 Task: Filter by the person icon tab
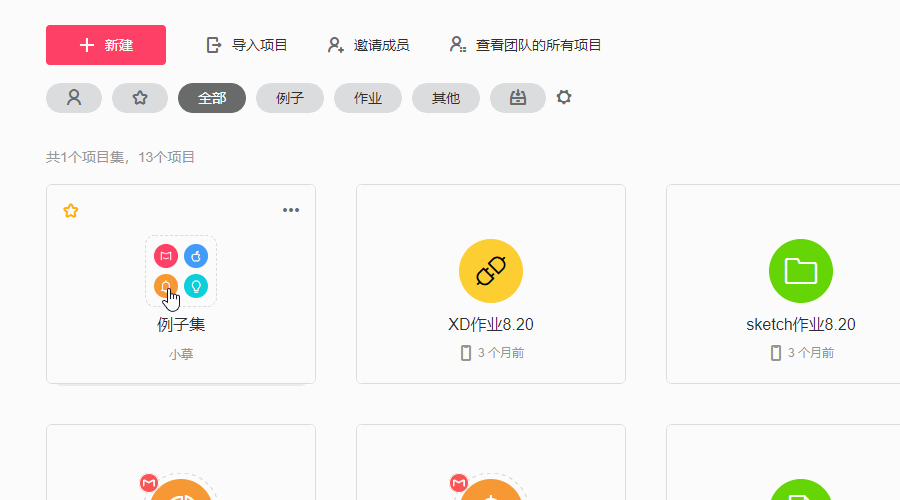(x=74, y=98)
